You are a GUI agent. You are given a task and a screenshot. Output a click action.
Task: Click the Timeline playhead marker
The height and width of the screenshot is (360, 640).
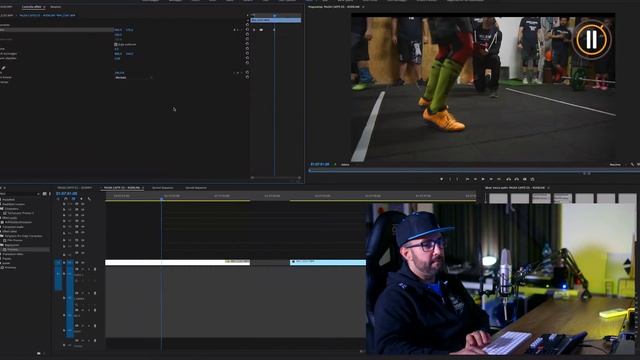click(x=162, y=198)
